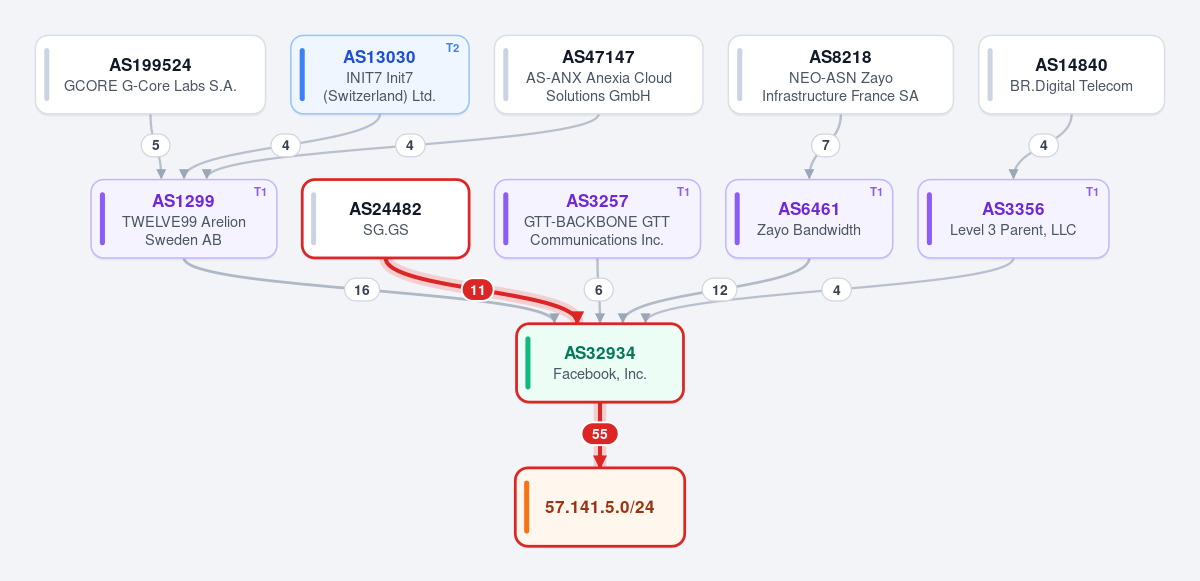Click the T2 tier tag on AS13030
Image resolution: width=1200 pixels, height=581 pixels.
click(x=452, y=48)
